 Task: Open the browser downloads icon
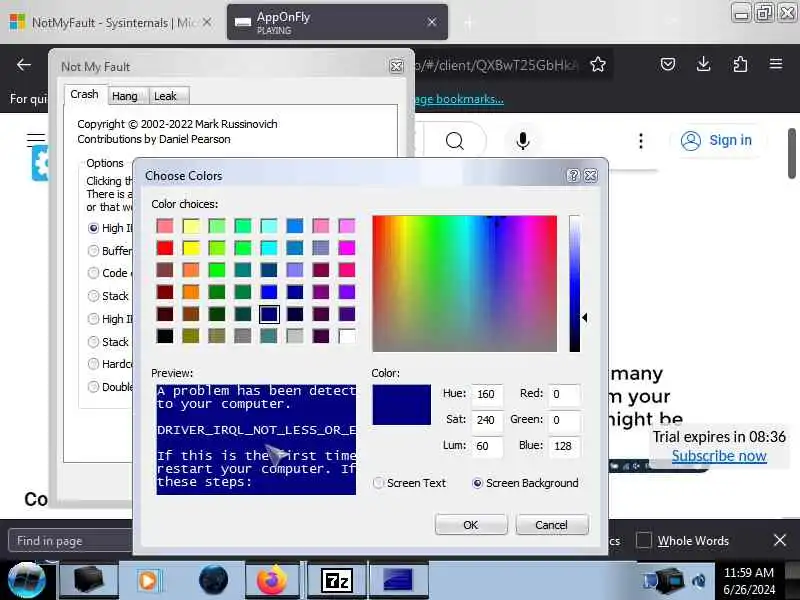(x=704, y=64)
